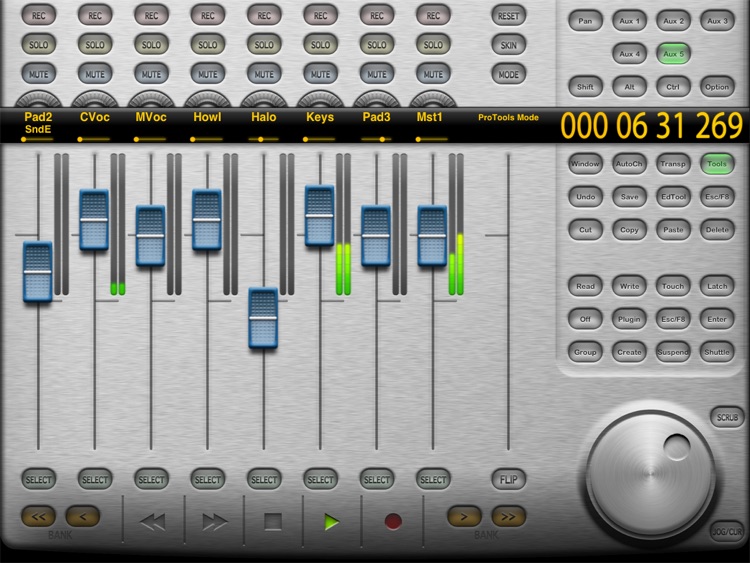Viewport: 750px width, 563px height.
Task: Click the MODE button
Action: [x=508, y=74]
